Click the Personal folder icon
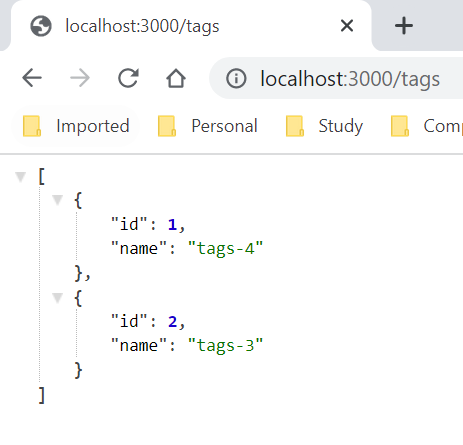Screen dimensions: 463x445 tap(167, 126)
